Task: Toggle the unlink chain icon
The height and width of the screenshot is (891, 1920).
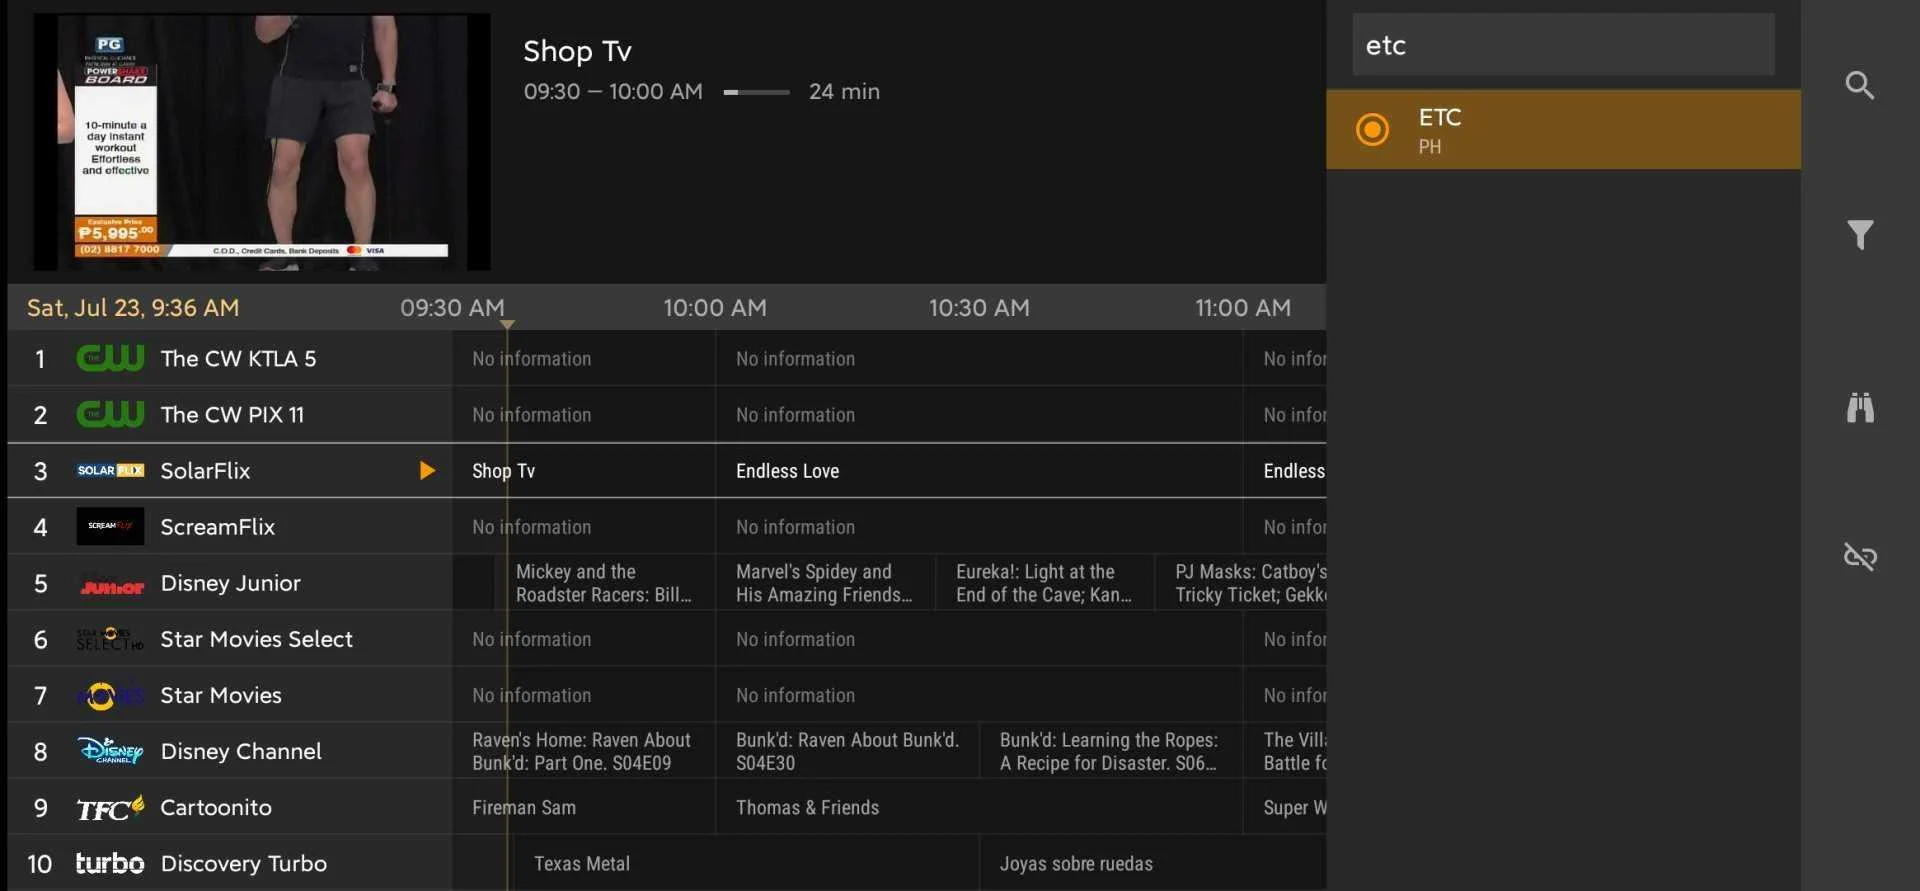Action: (x=1859, y=556)
